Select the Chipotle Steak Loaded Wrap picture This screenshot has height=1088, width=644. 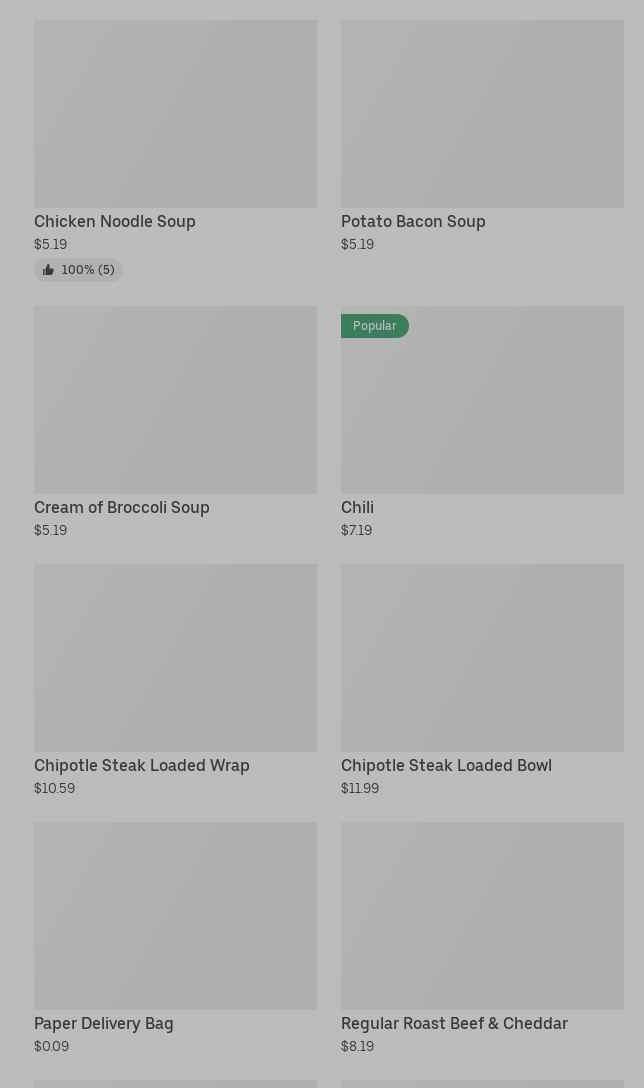[x=176, y=658]
